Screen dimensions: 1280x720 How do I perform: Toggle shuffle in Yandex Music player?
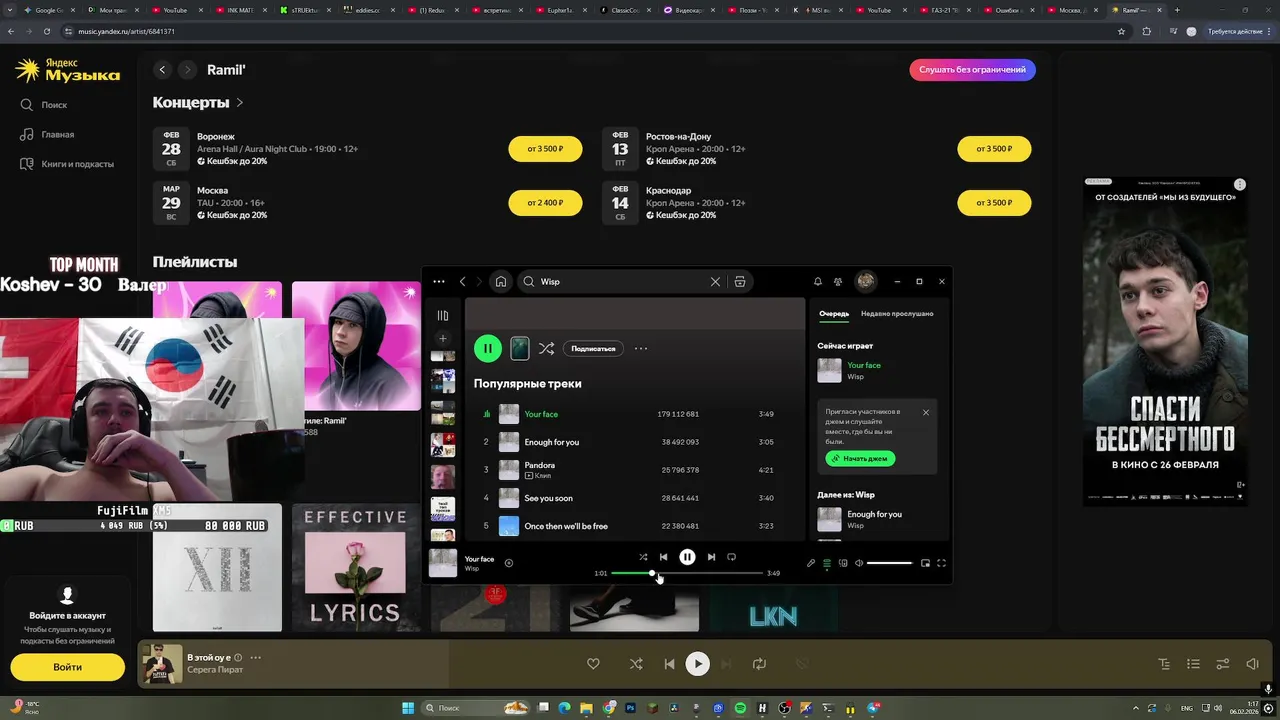[x=636, y=664]
